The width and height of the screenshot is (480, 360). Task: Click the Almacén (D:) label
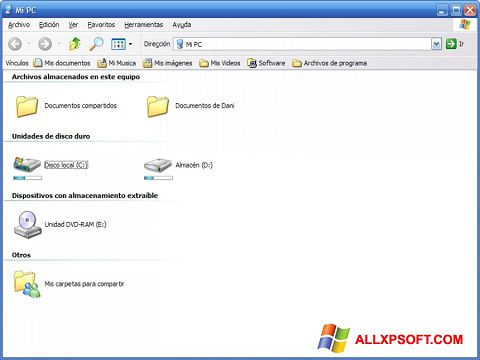pos(194,165)
